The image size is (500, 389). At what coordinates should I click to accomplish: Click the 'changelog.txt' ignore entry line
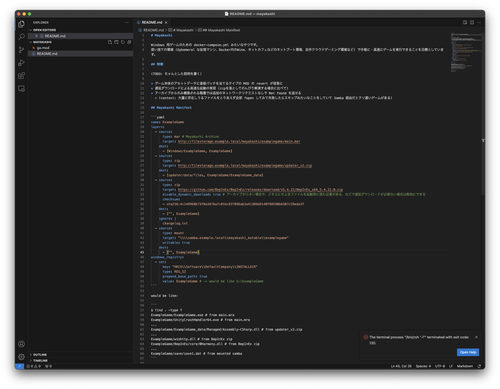(175, 223)
